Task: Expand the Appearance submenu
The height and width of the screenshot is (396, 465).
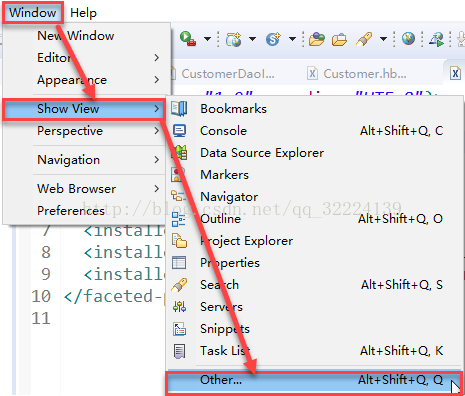Action: [87, 80]
